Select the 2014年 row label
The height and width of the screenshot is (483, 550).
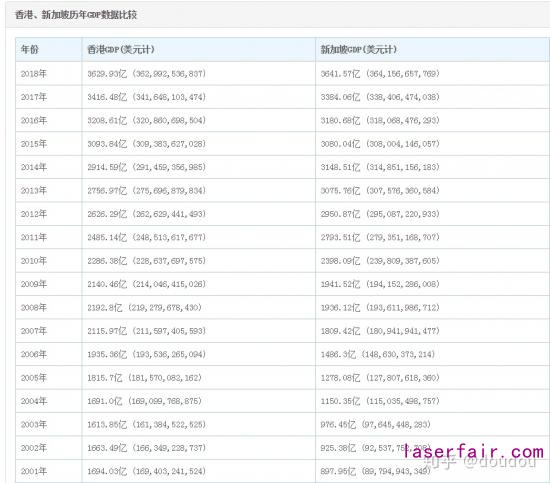[x=34, y=167]
